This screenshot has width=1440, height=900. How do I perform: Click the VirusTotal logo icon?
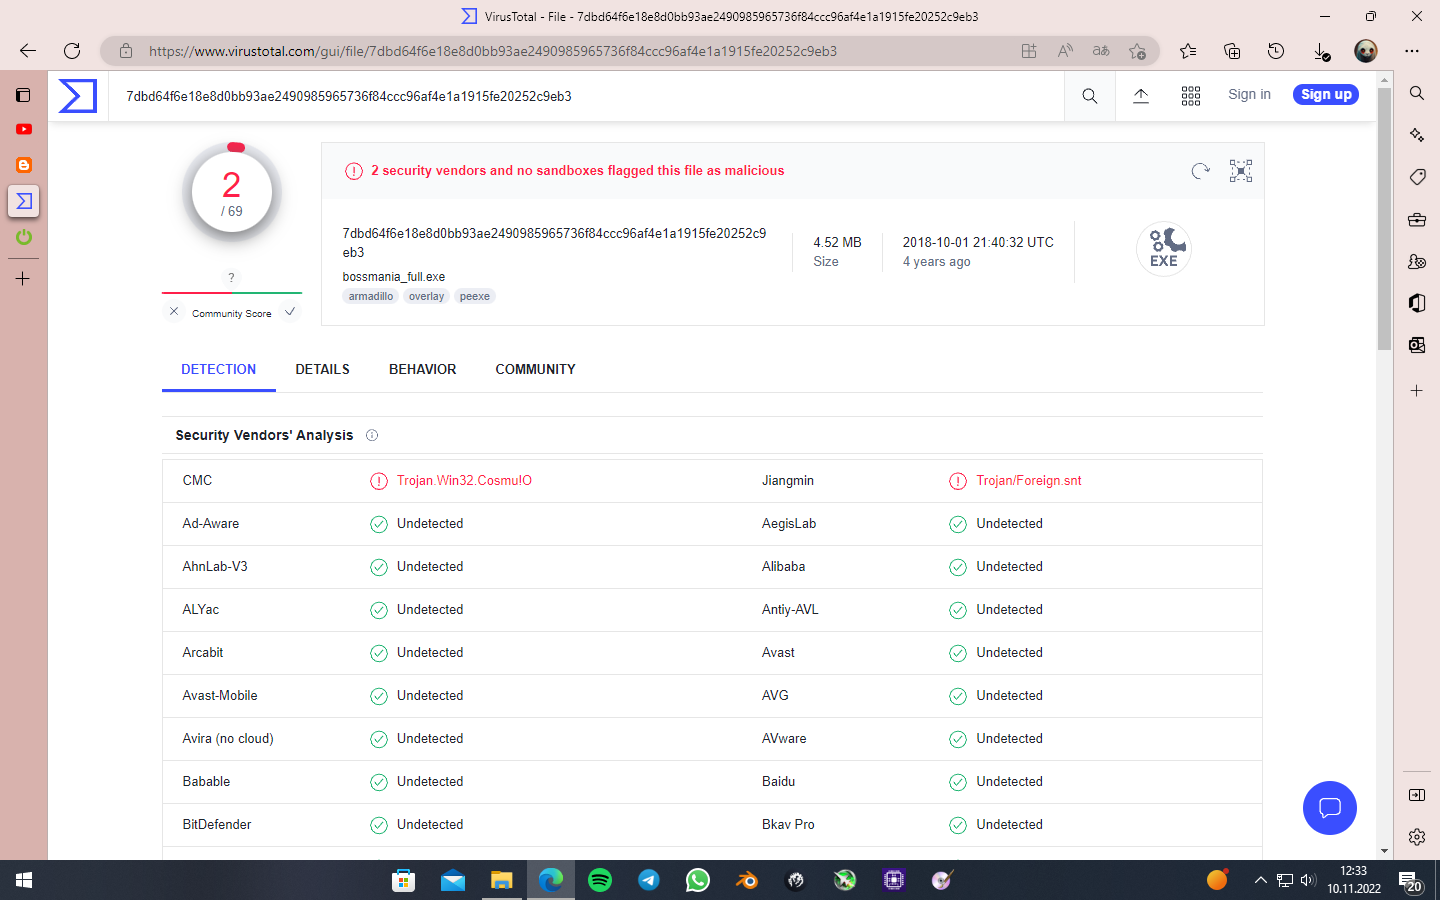pos(78,96)
